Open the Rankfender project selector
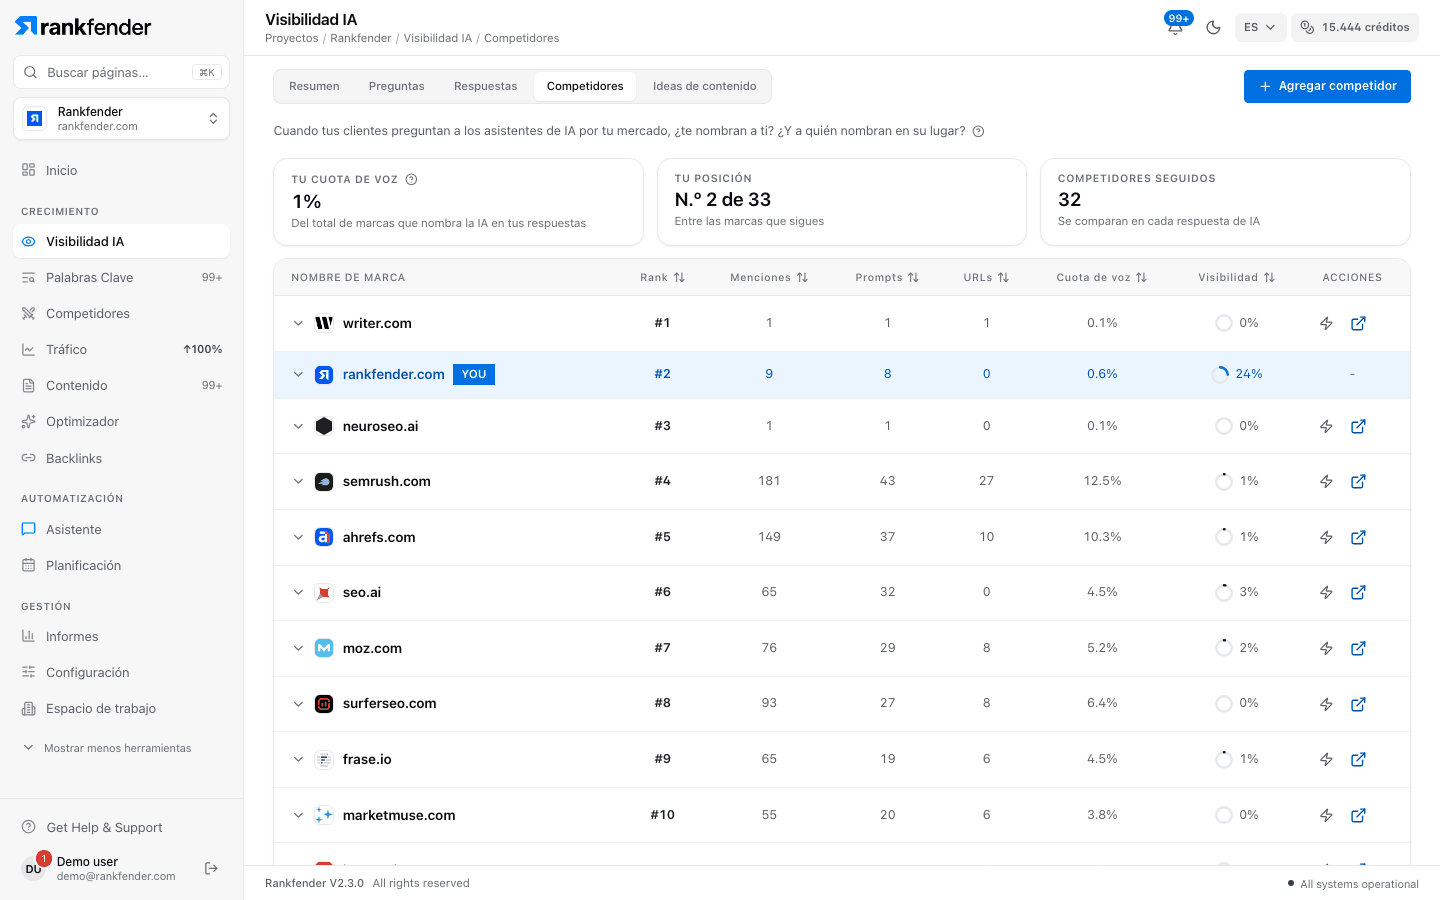 click(x=122, y=119)
